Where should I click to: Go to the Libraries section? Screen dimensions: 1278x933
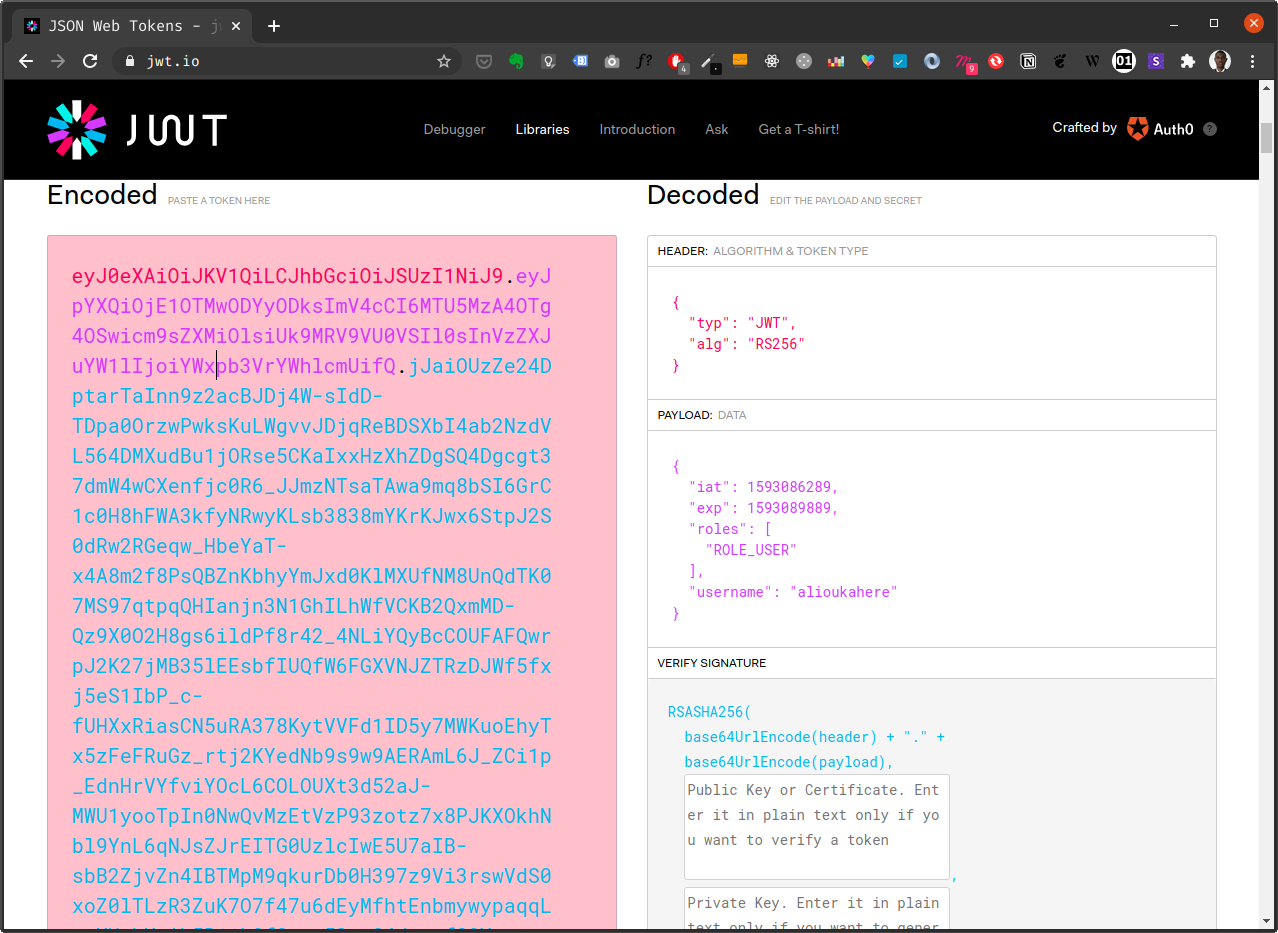[542, 129]
